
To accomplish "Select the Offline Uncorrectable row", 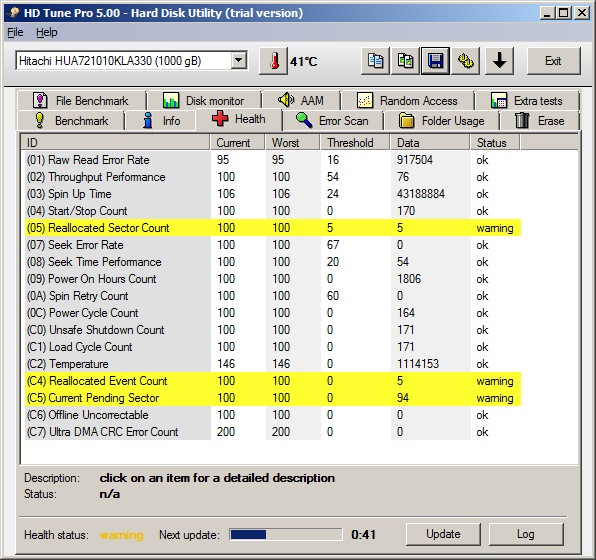I will 273,415.
